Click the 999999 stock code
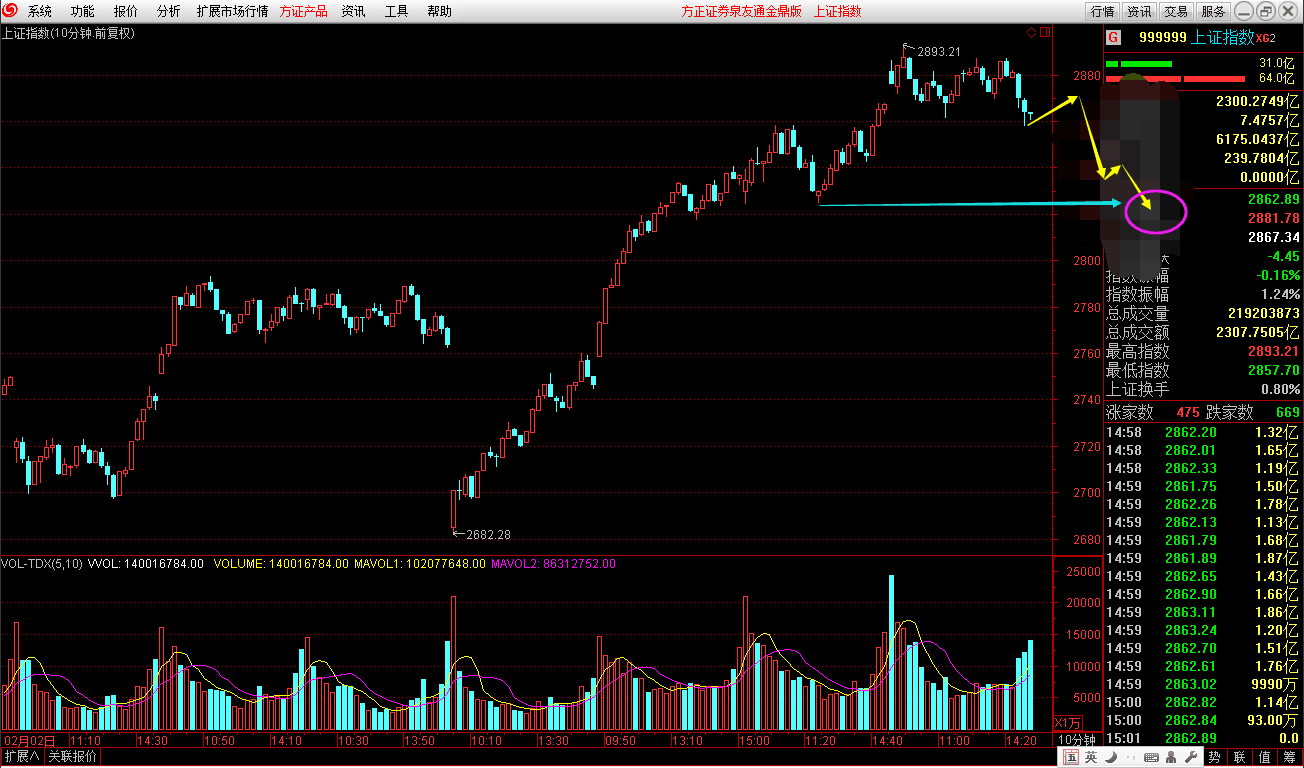This screenshot has width=1304, height=768. (1163, 37)
